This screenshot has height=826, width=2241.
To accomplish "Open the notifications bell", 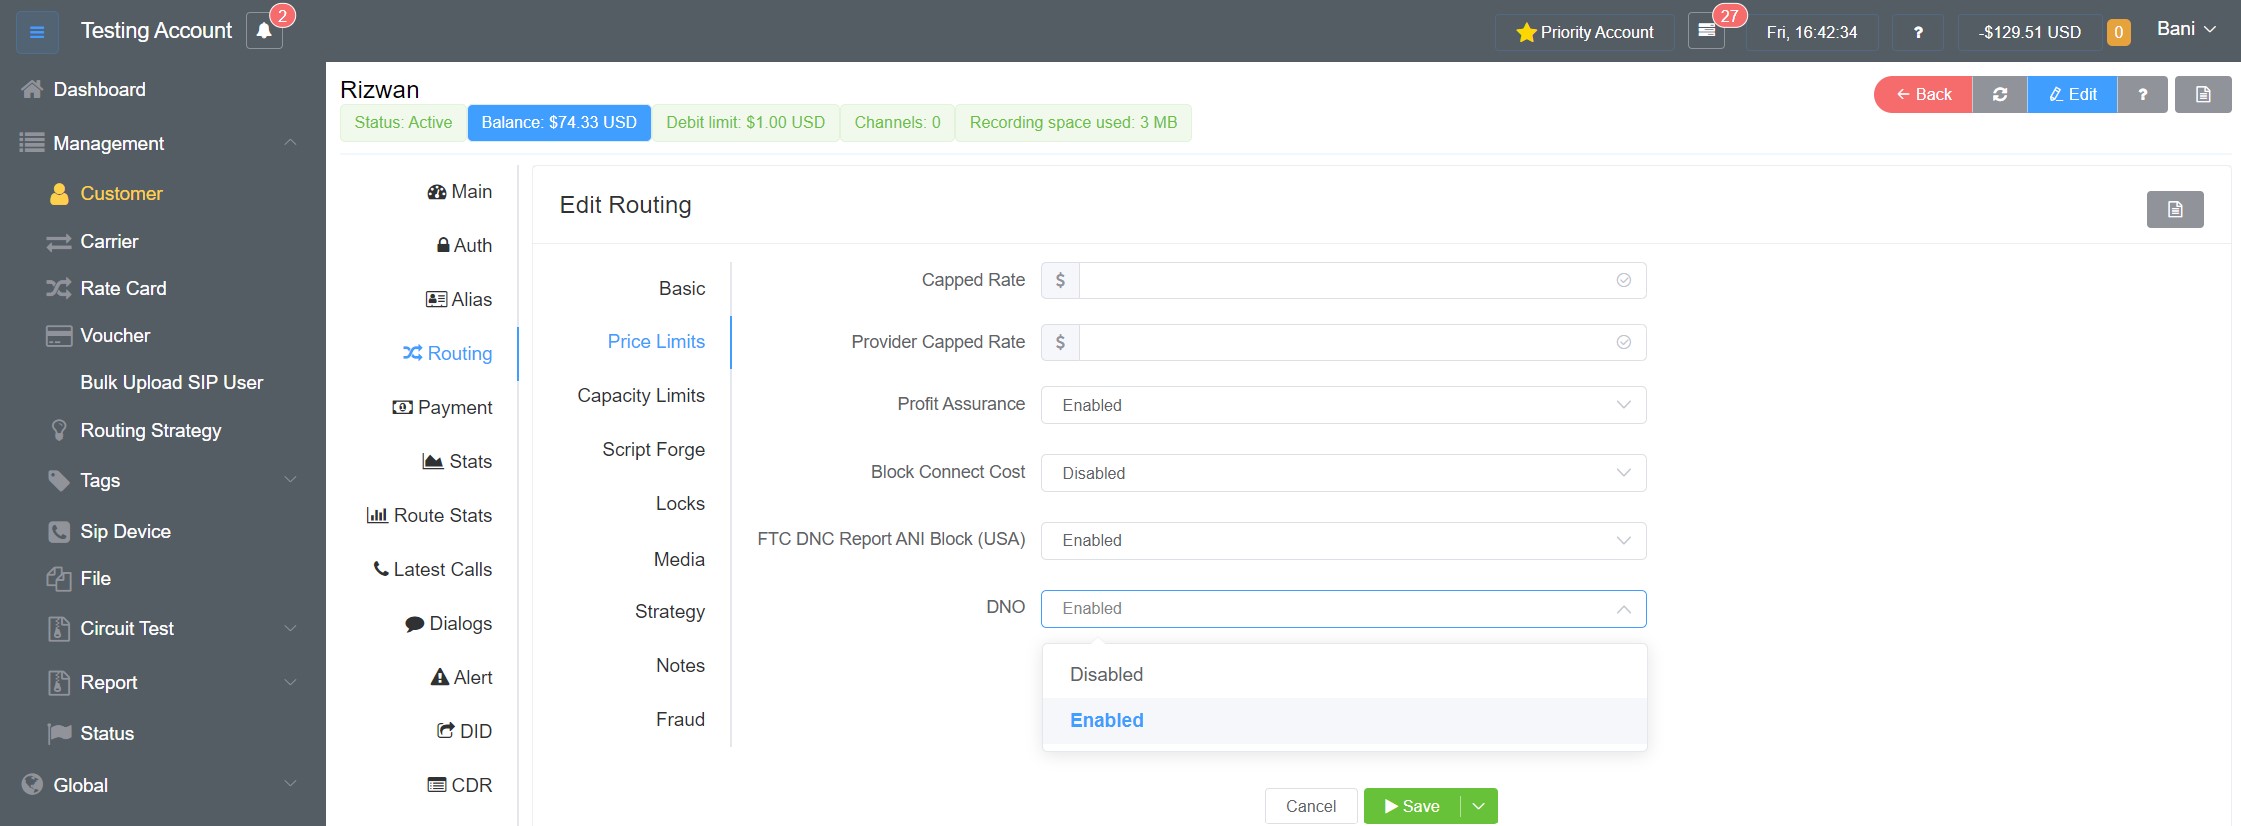I will [264, 32].
